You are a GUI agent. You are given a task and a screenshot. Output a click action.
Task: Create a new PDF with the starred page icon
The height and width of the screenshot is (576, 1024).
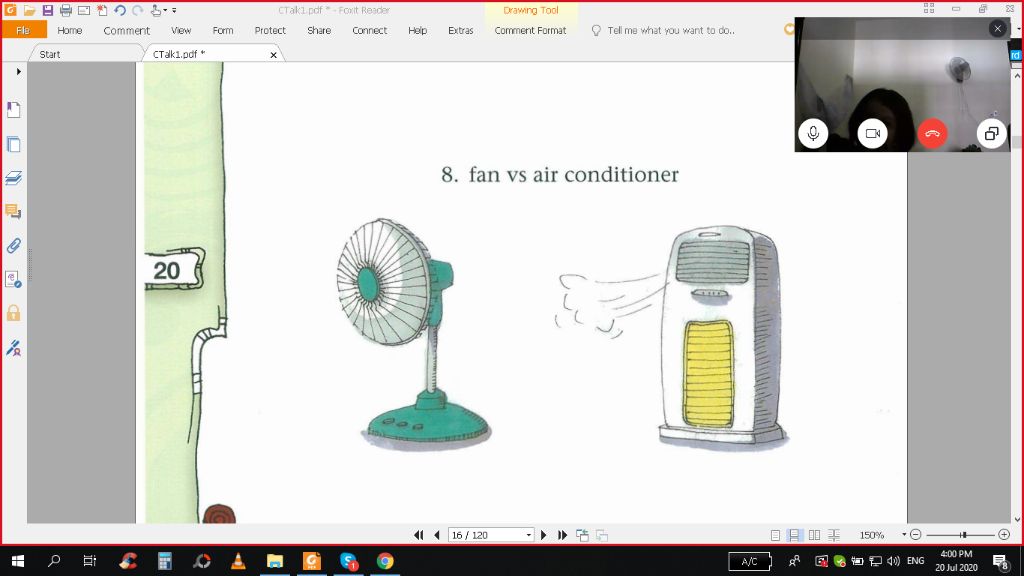point(102,10)
